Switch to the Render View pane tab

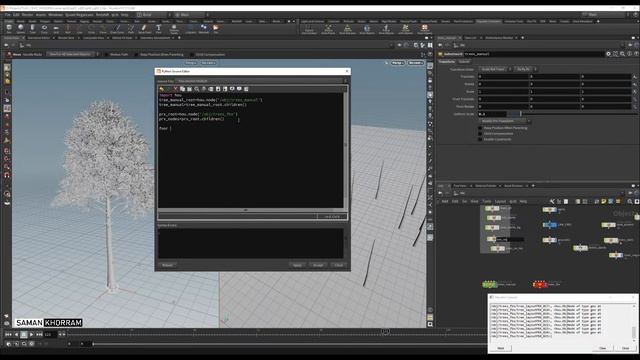66,38
